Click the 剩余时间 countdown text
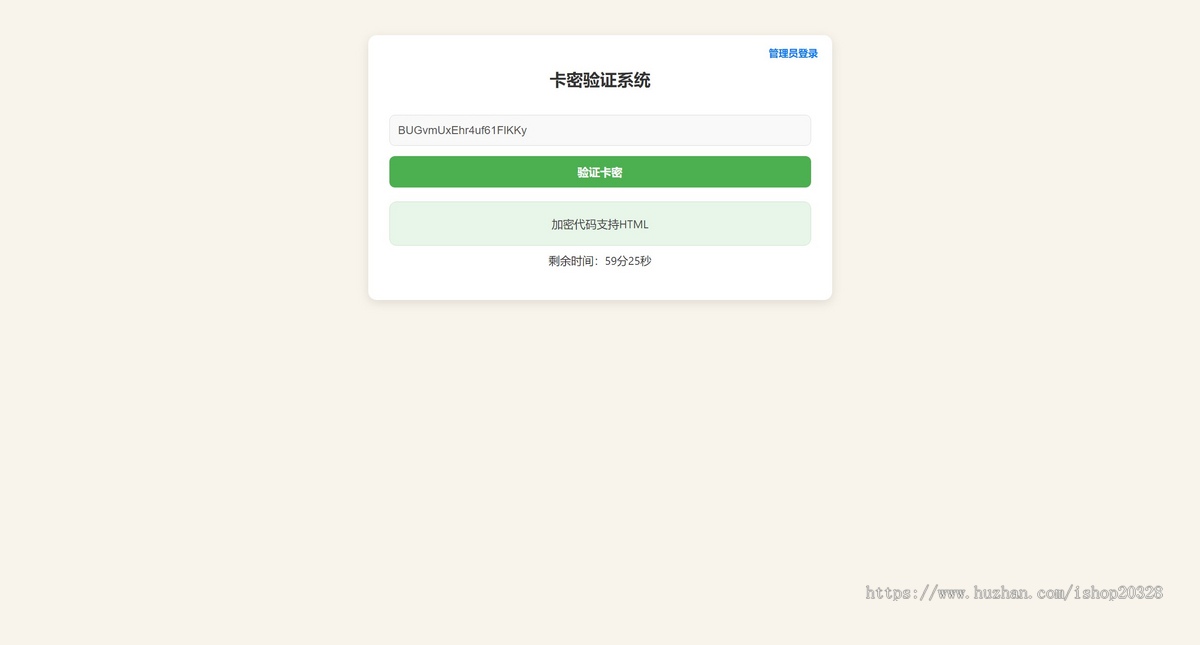The image size is (1200, 645). point(600,261)
